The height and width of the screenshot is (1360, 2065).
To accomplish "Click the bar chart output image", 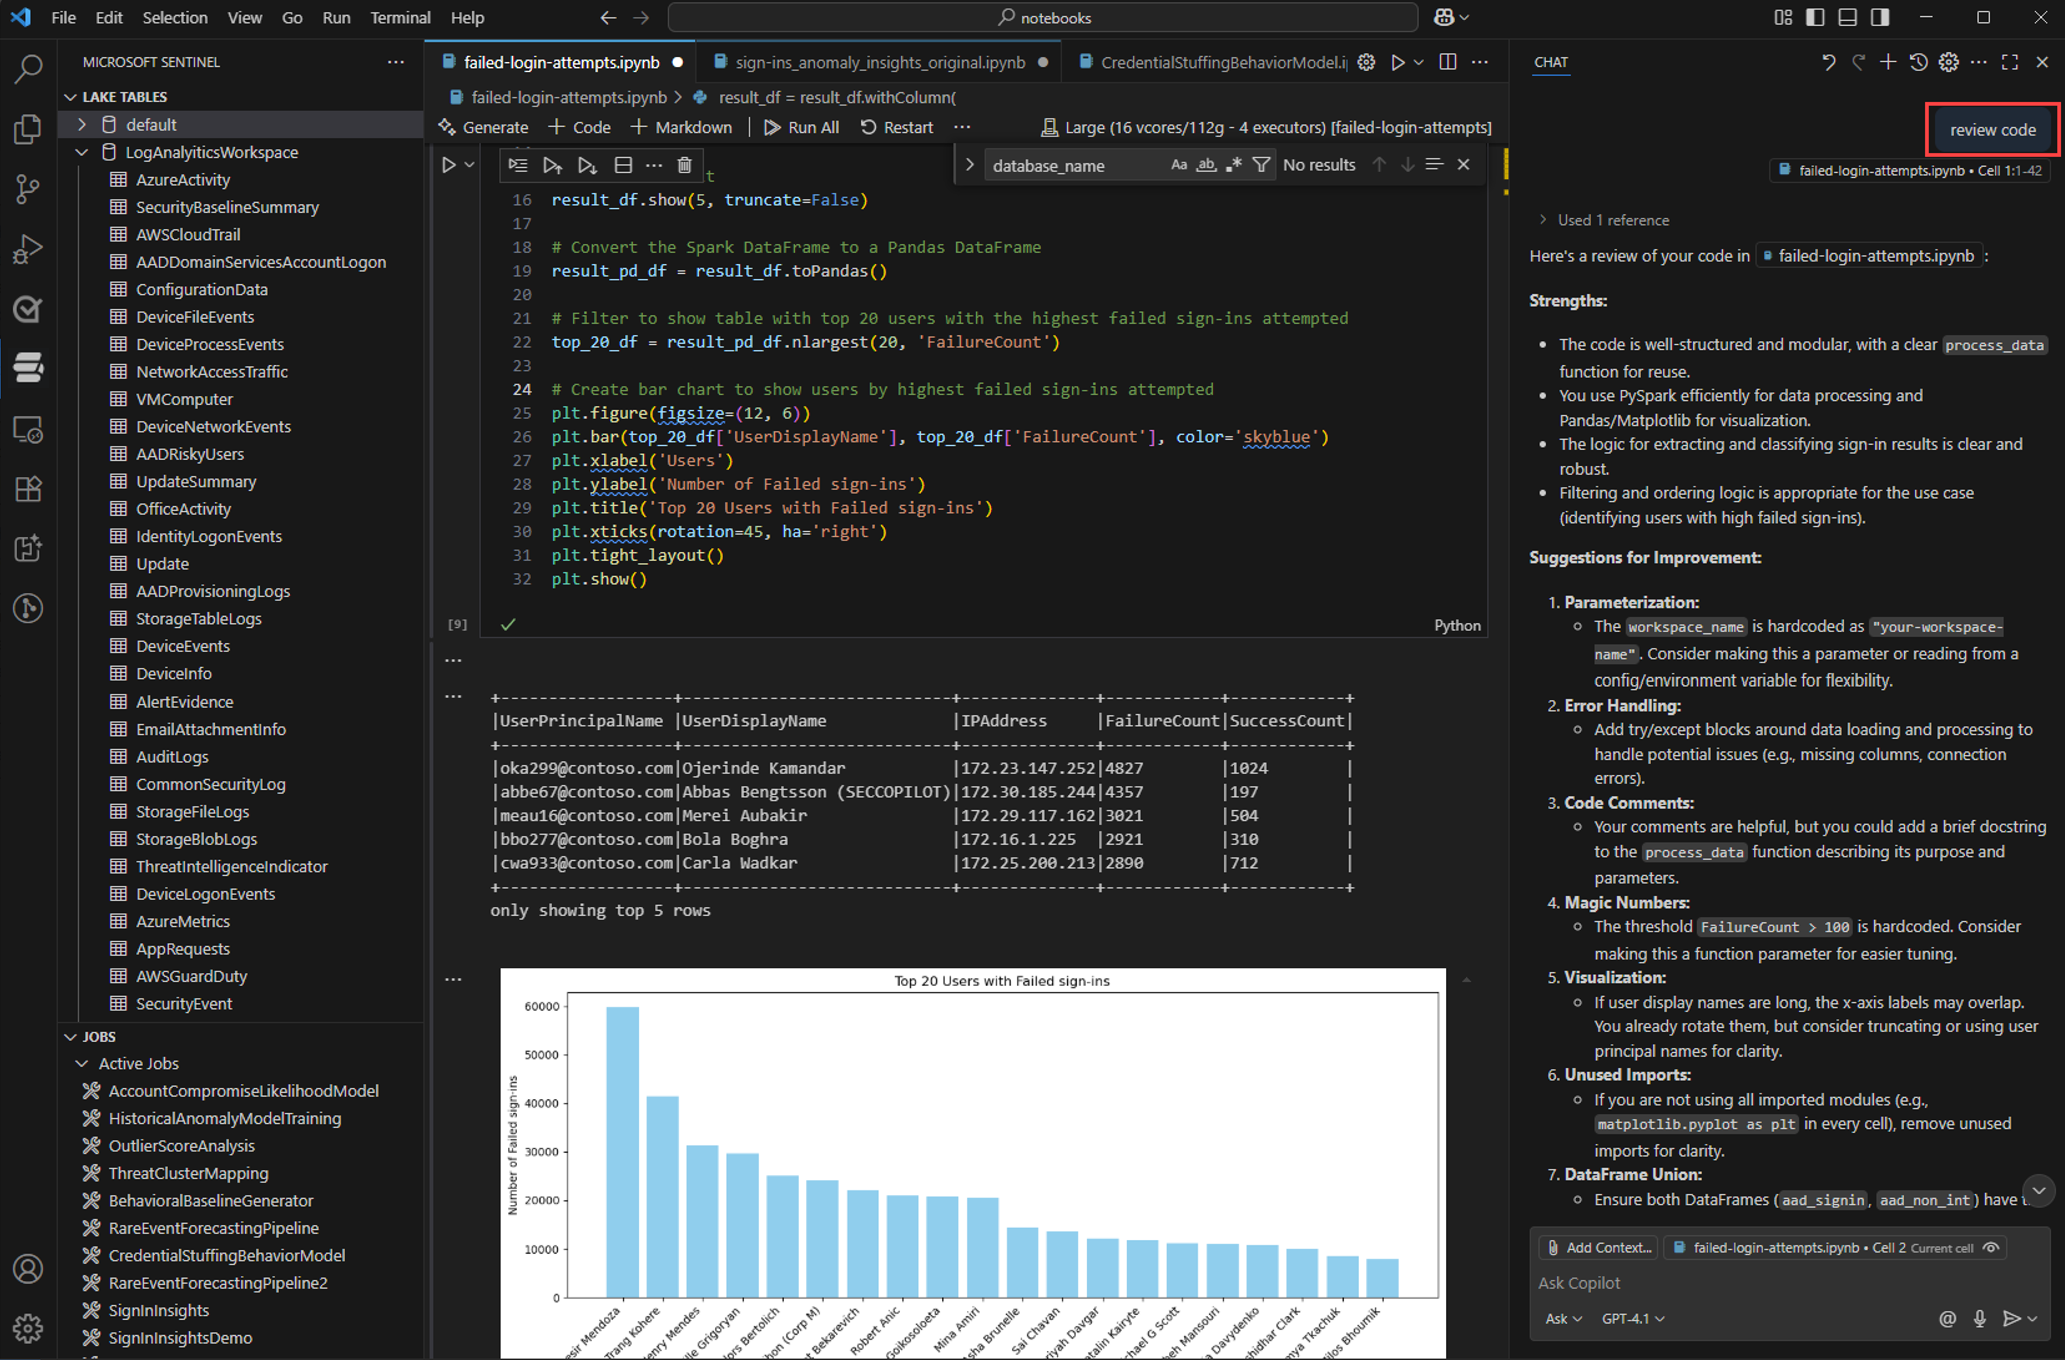I will (x=972, y=1160).
